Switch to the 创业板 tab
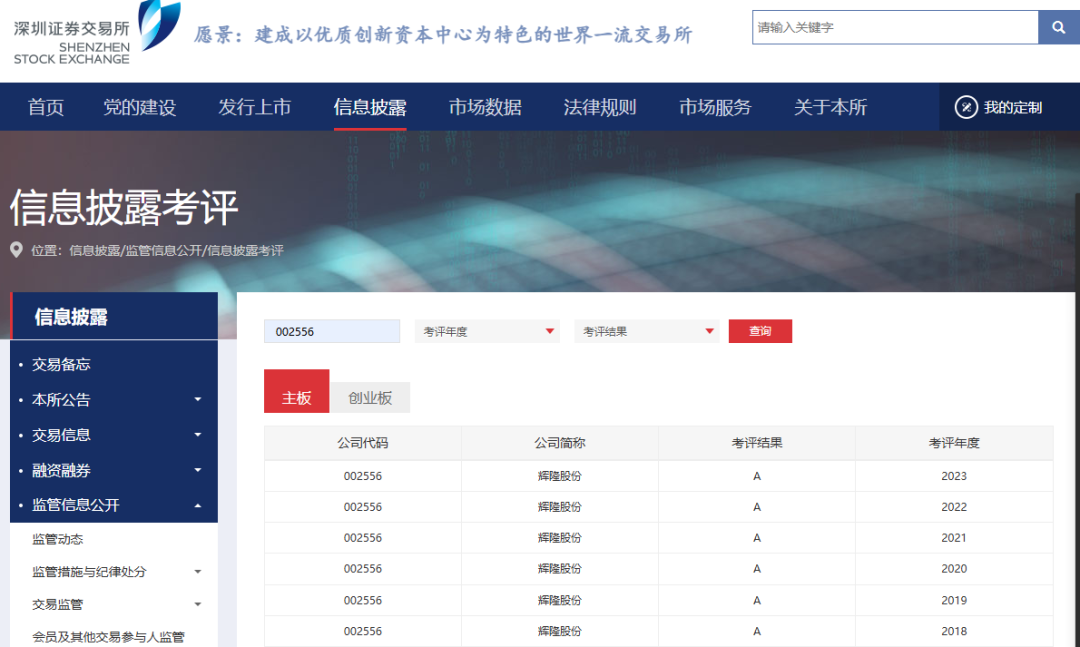This screenshot has height=647, width=1080. 370,398
